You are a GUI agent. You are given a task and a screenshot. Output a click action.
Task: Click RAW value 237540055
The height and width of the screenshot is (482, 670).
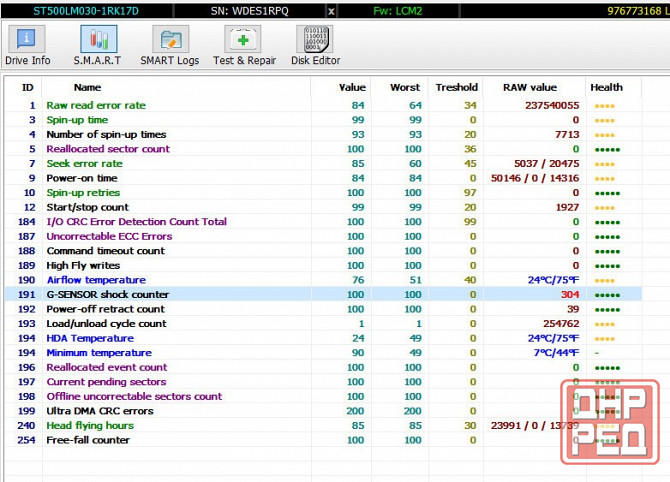pyautogui.click(x=552, y=105)
